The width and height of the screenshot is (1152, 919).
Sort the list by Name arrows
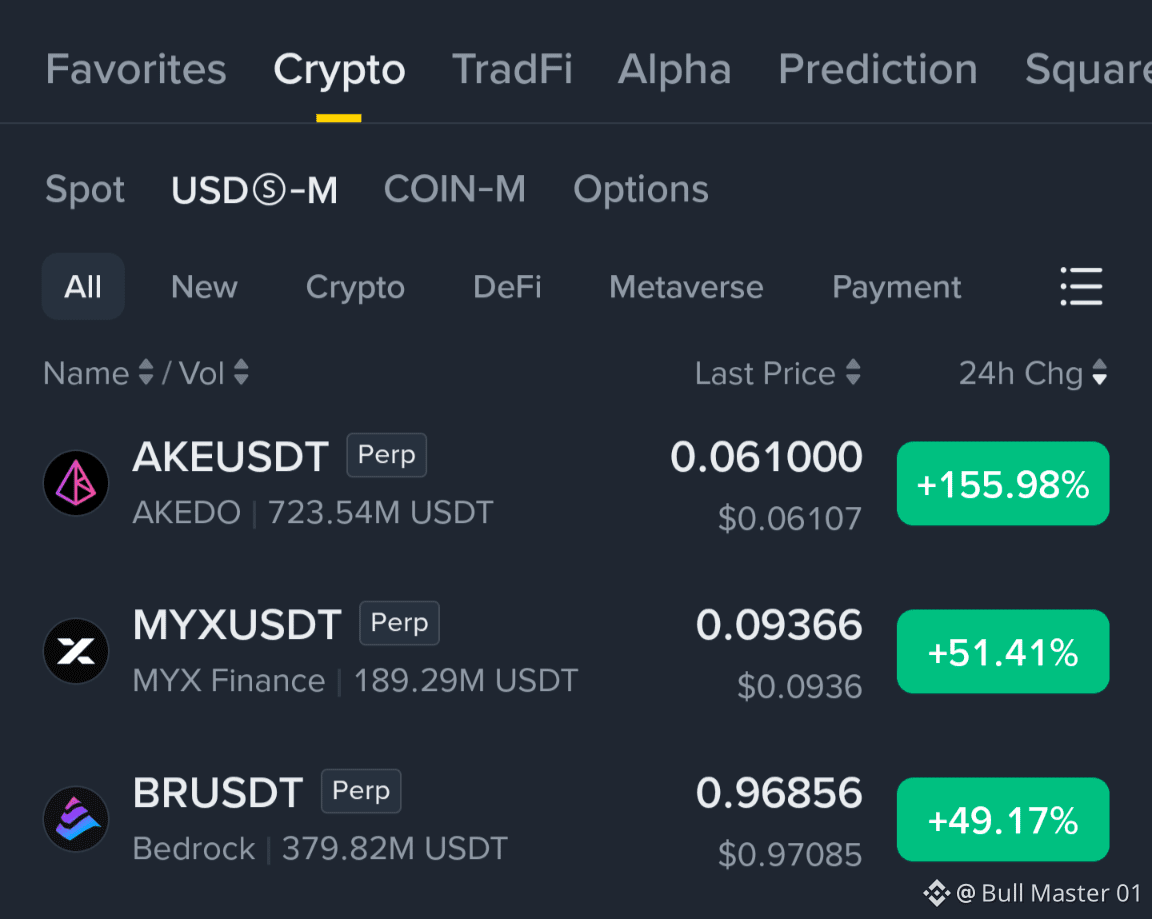146,372
